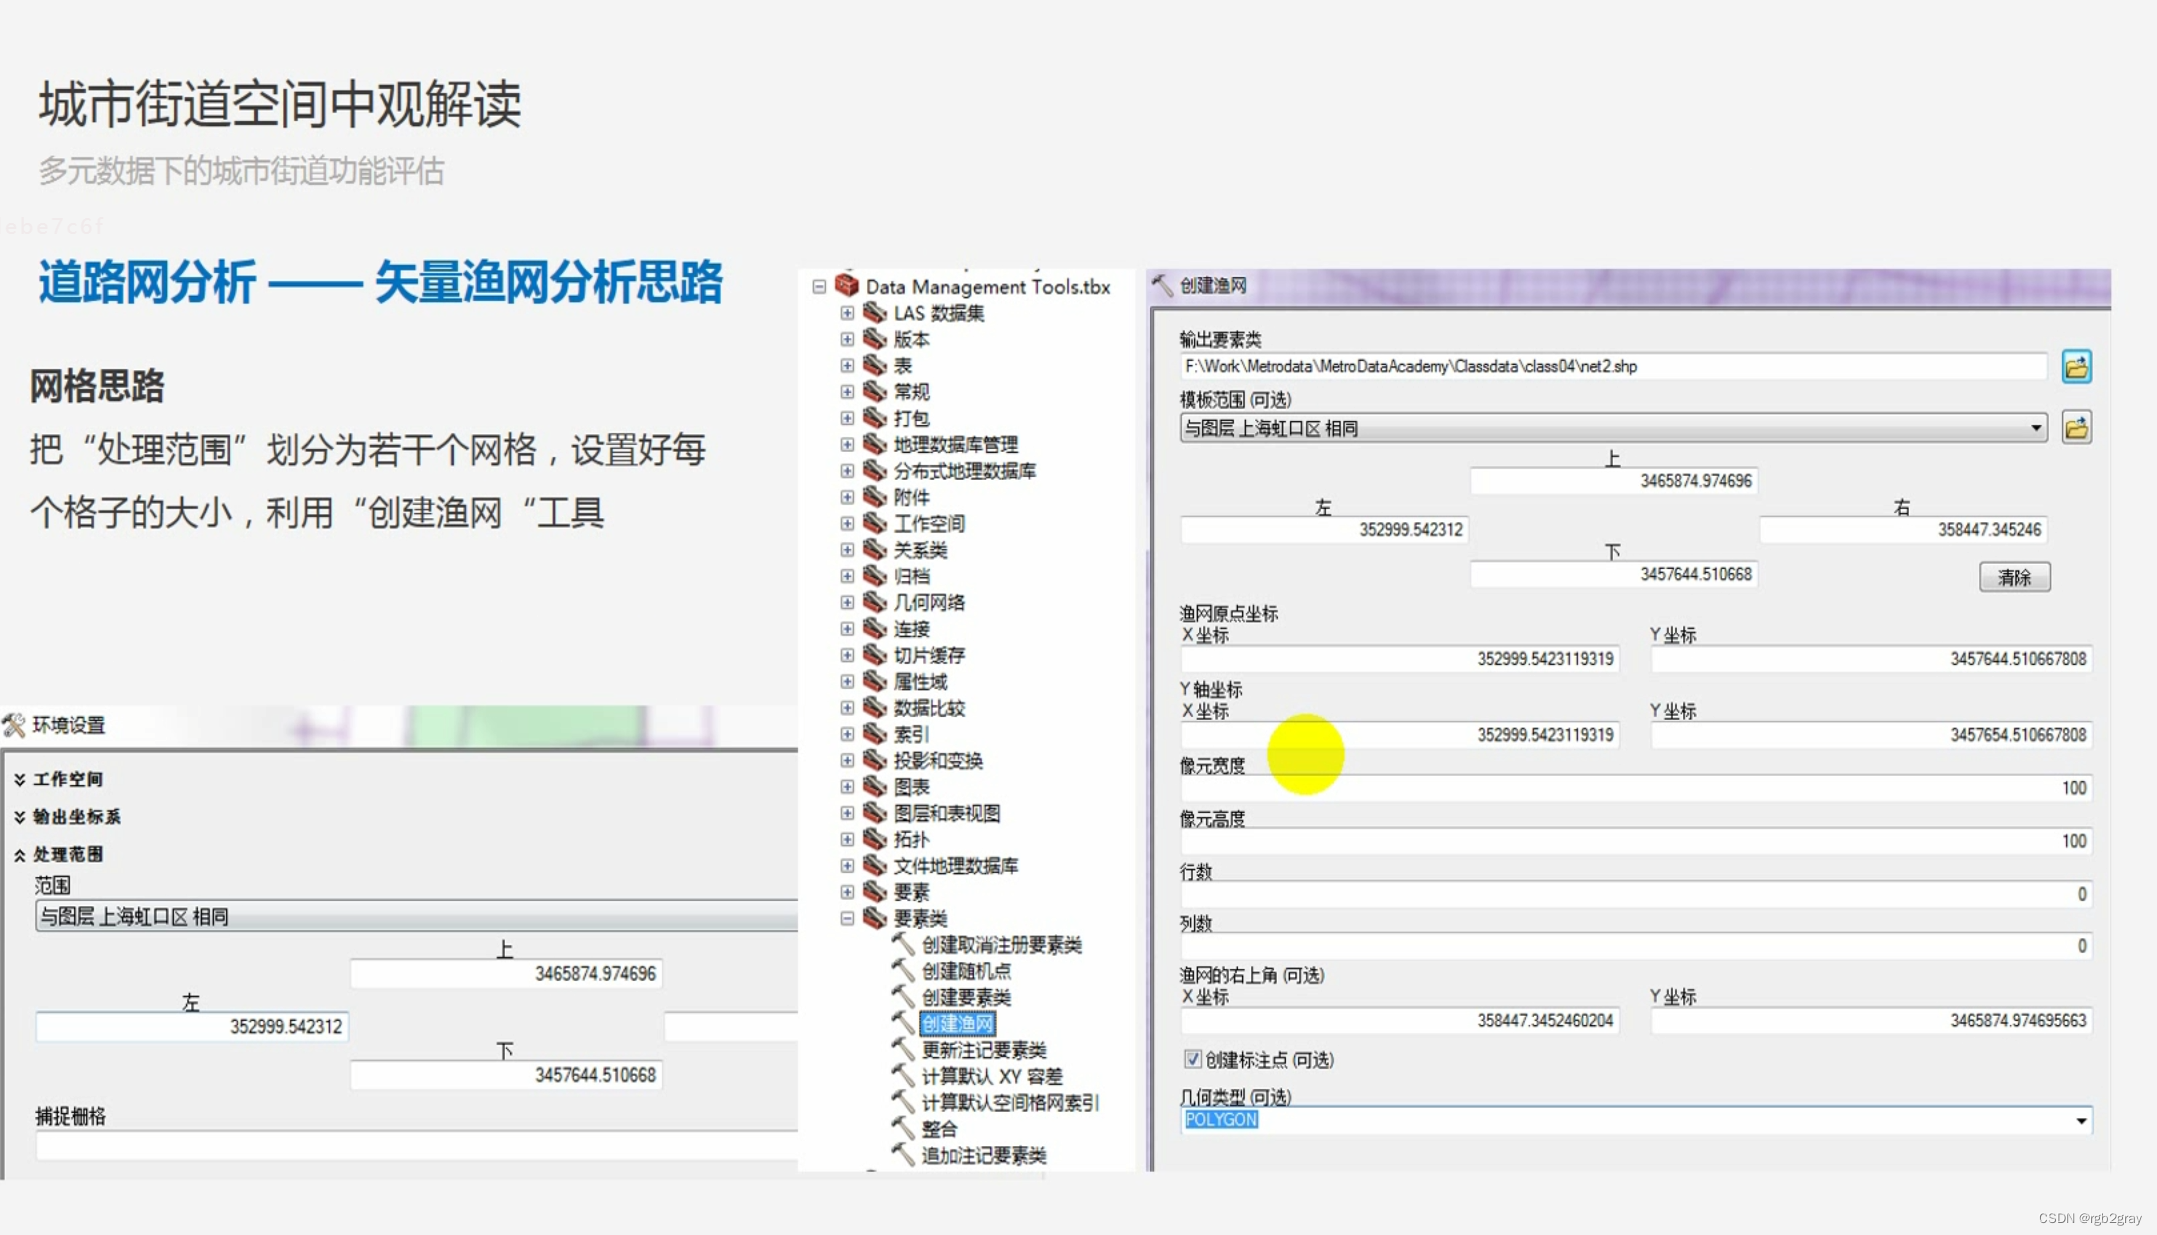
Task: Click the Data Management Tools.tbx toolbox icon
Action: 847,286
